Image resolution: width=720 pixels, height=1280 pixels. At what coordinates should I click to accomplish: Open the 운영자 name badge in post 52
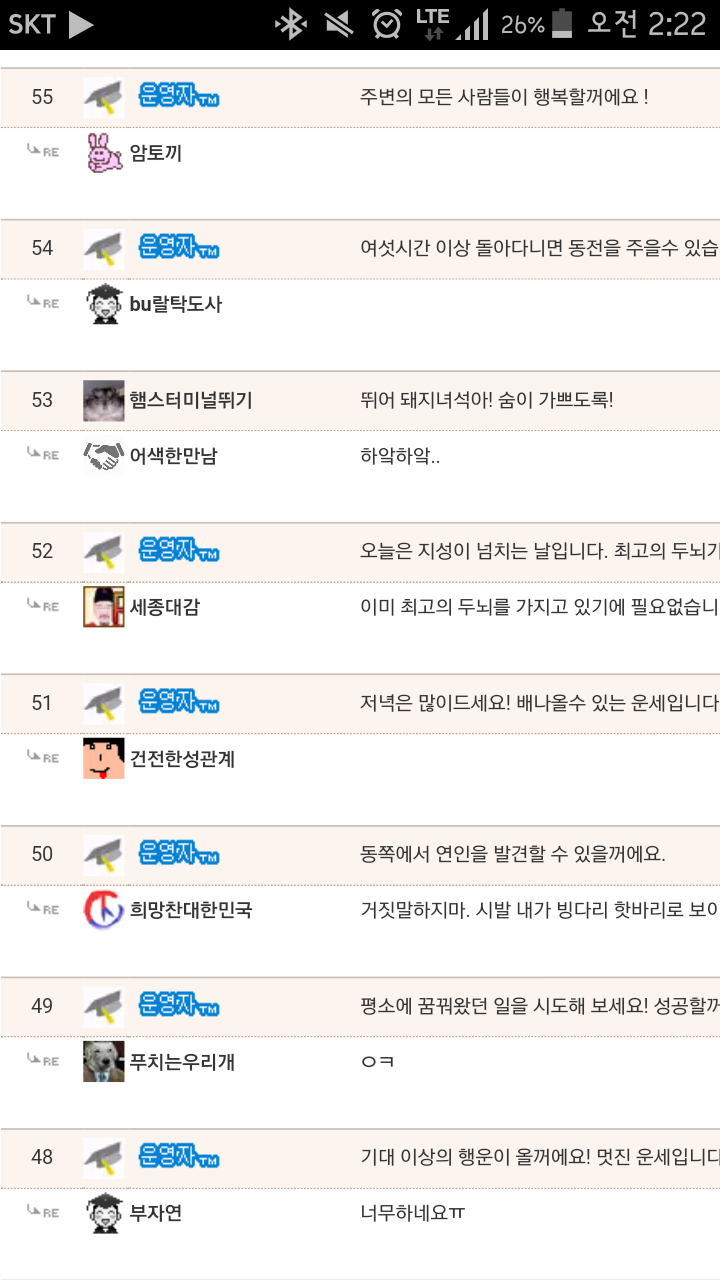coord(179,551)
